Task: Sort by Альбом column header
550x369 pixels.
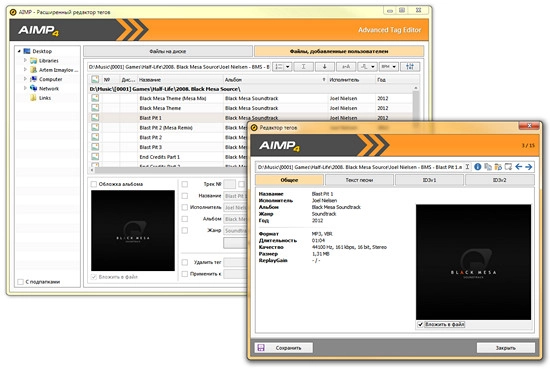Action: pyautogui.click(x=275, y=80)
